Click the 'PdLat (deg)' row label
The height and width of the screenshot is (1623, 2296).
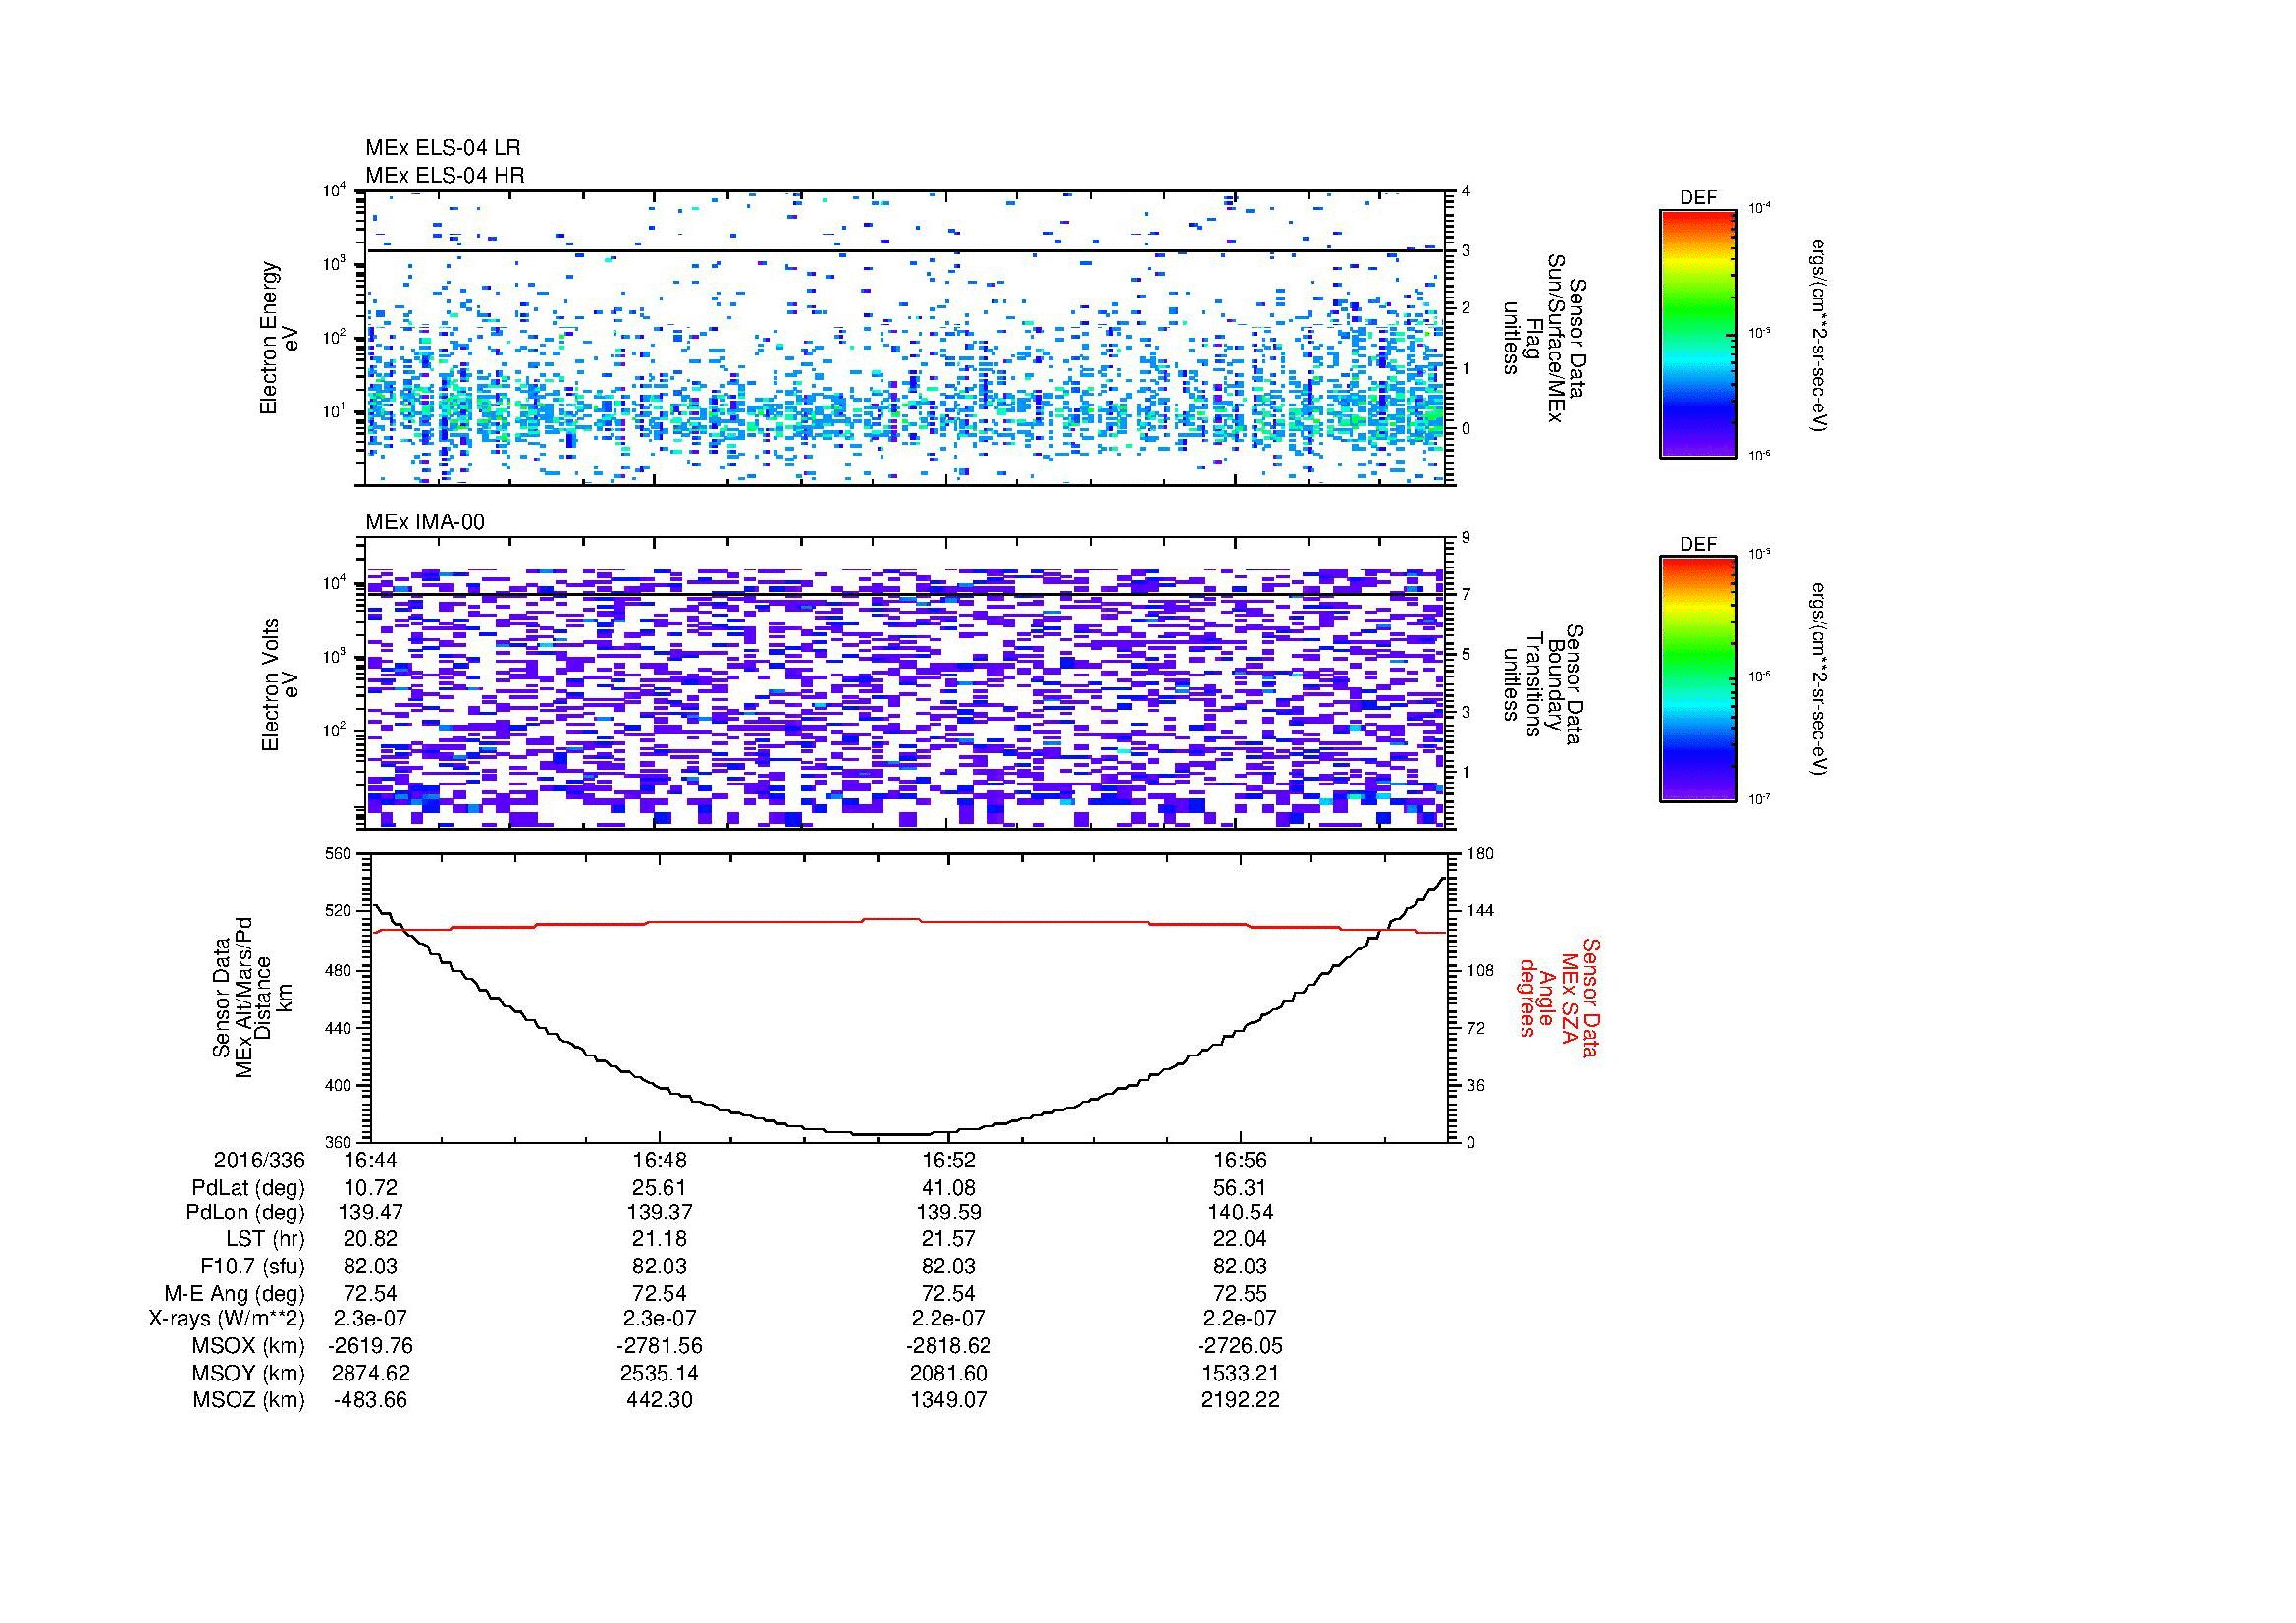[x=248, y=1188]
